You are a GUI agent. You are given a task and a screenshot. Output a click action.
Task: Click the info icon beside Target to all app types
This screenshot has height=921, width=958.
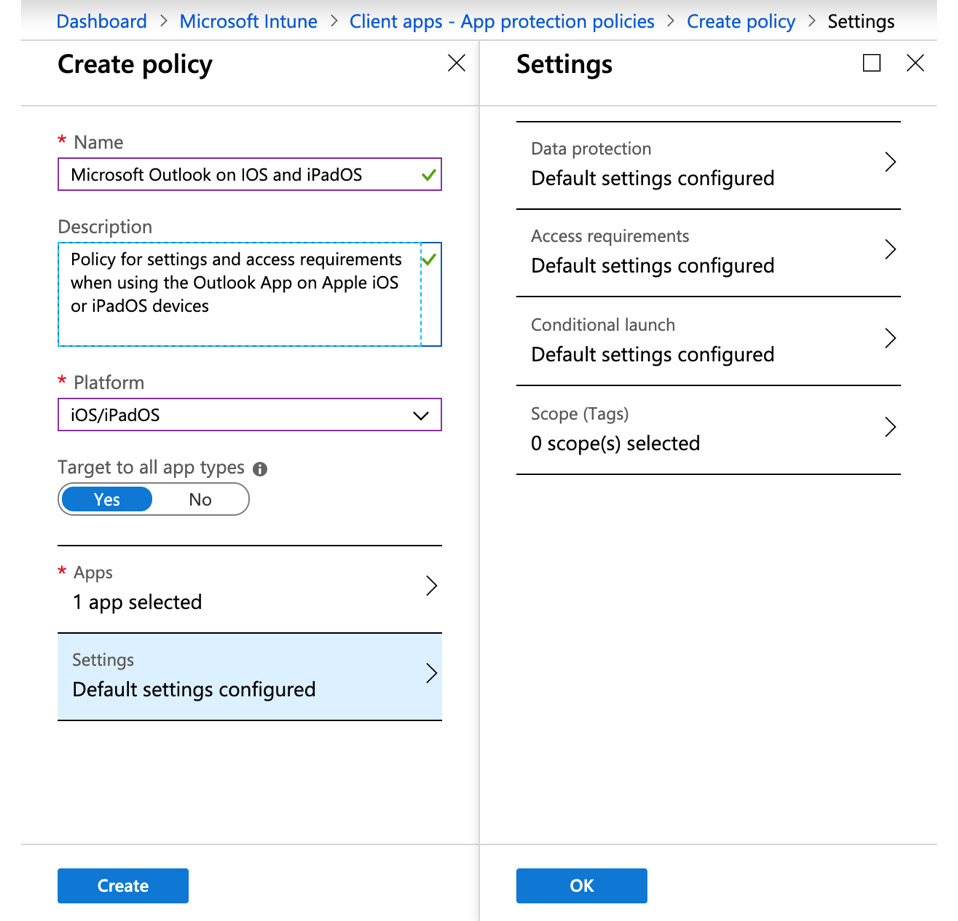click(x=260, y=469)
